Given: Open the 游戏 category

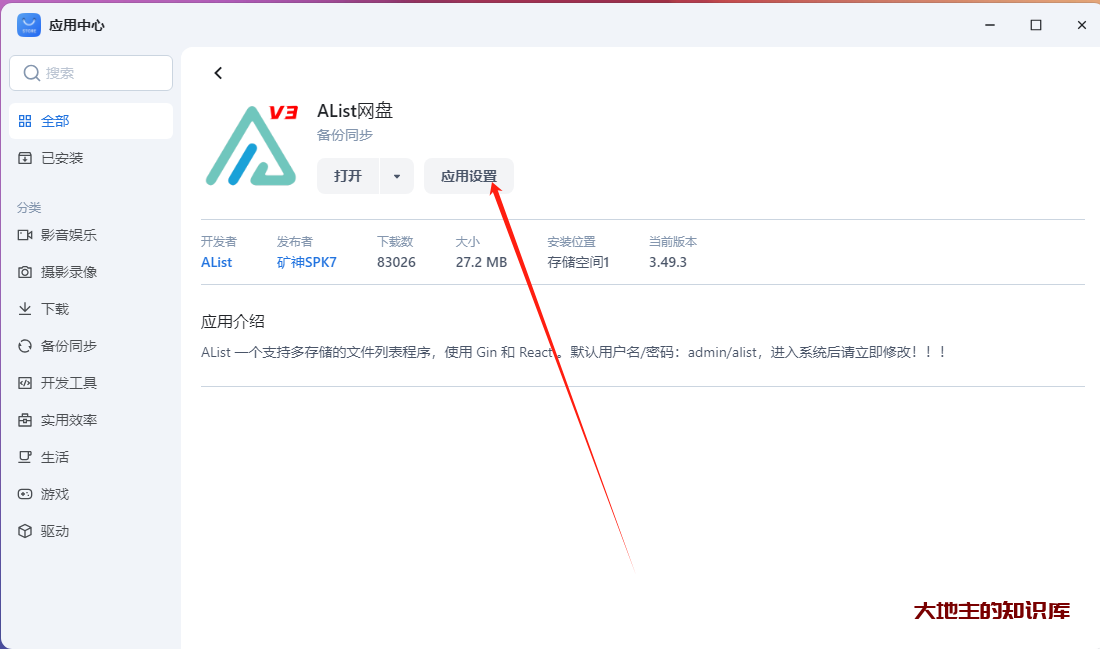Looking at the screenshot, I should (91, 494).
